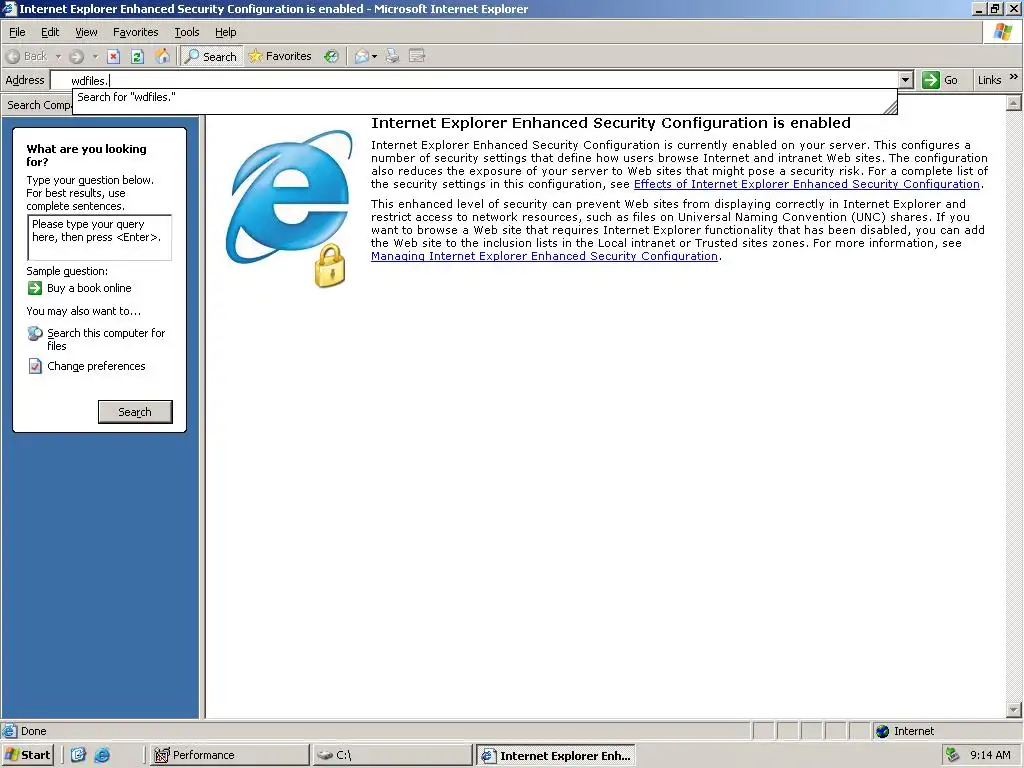Open the View menu
The height and width of the screenshot is (768, 1024).
[x=86, y=32]
